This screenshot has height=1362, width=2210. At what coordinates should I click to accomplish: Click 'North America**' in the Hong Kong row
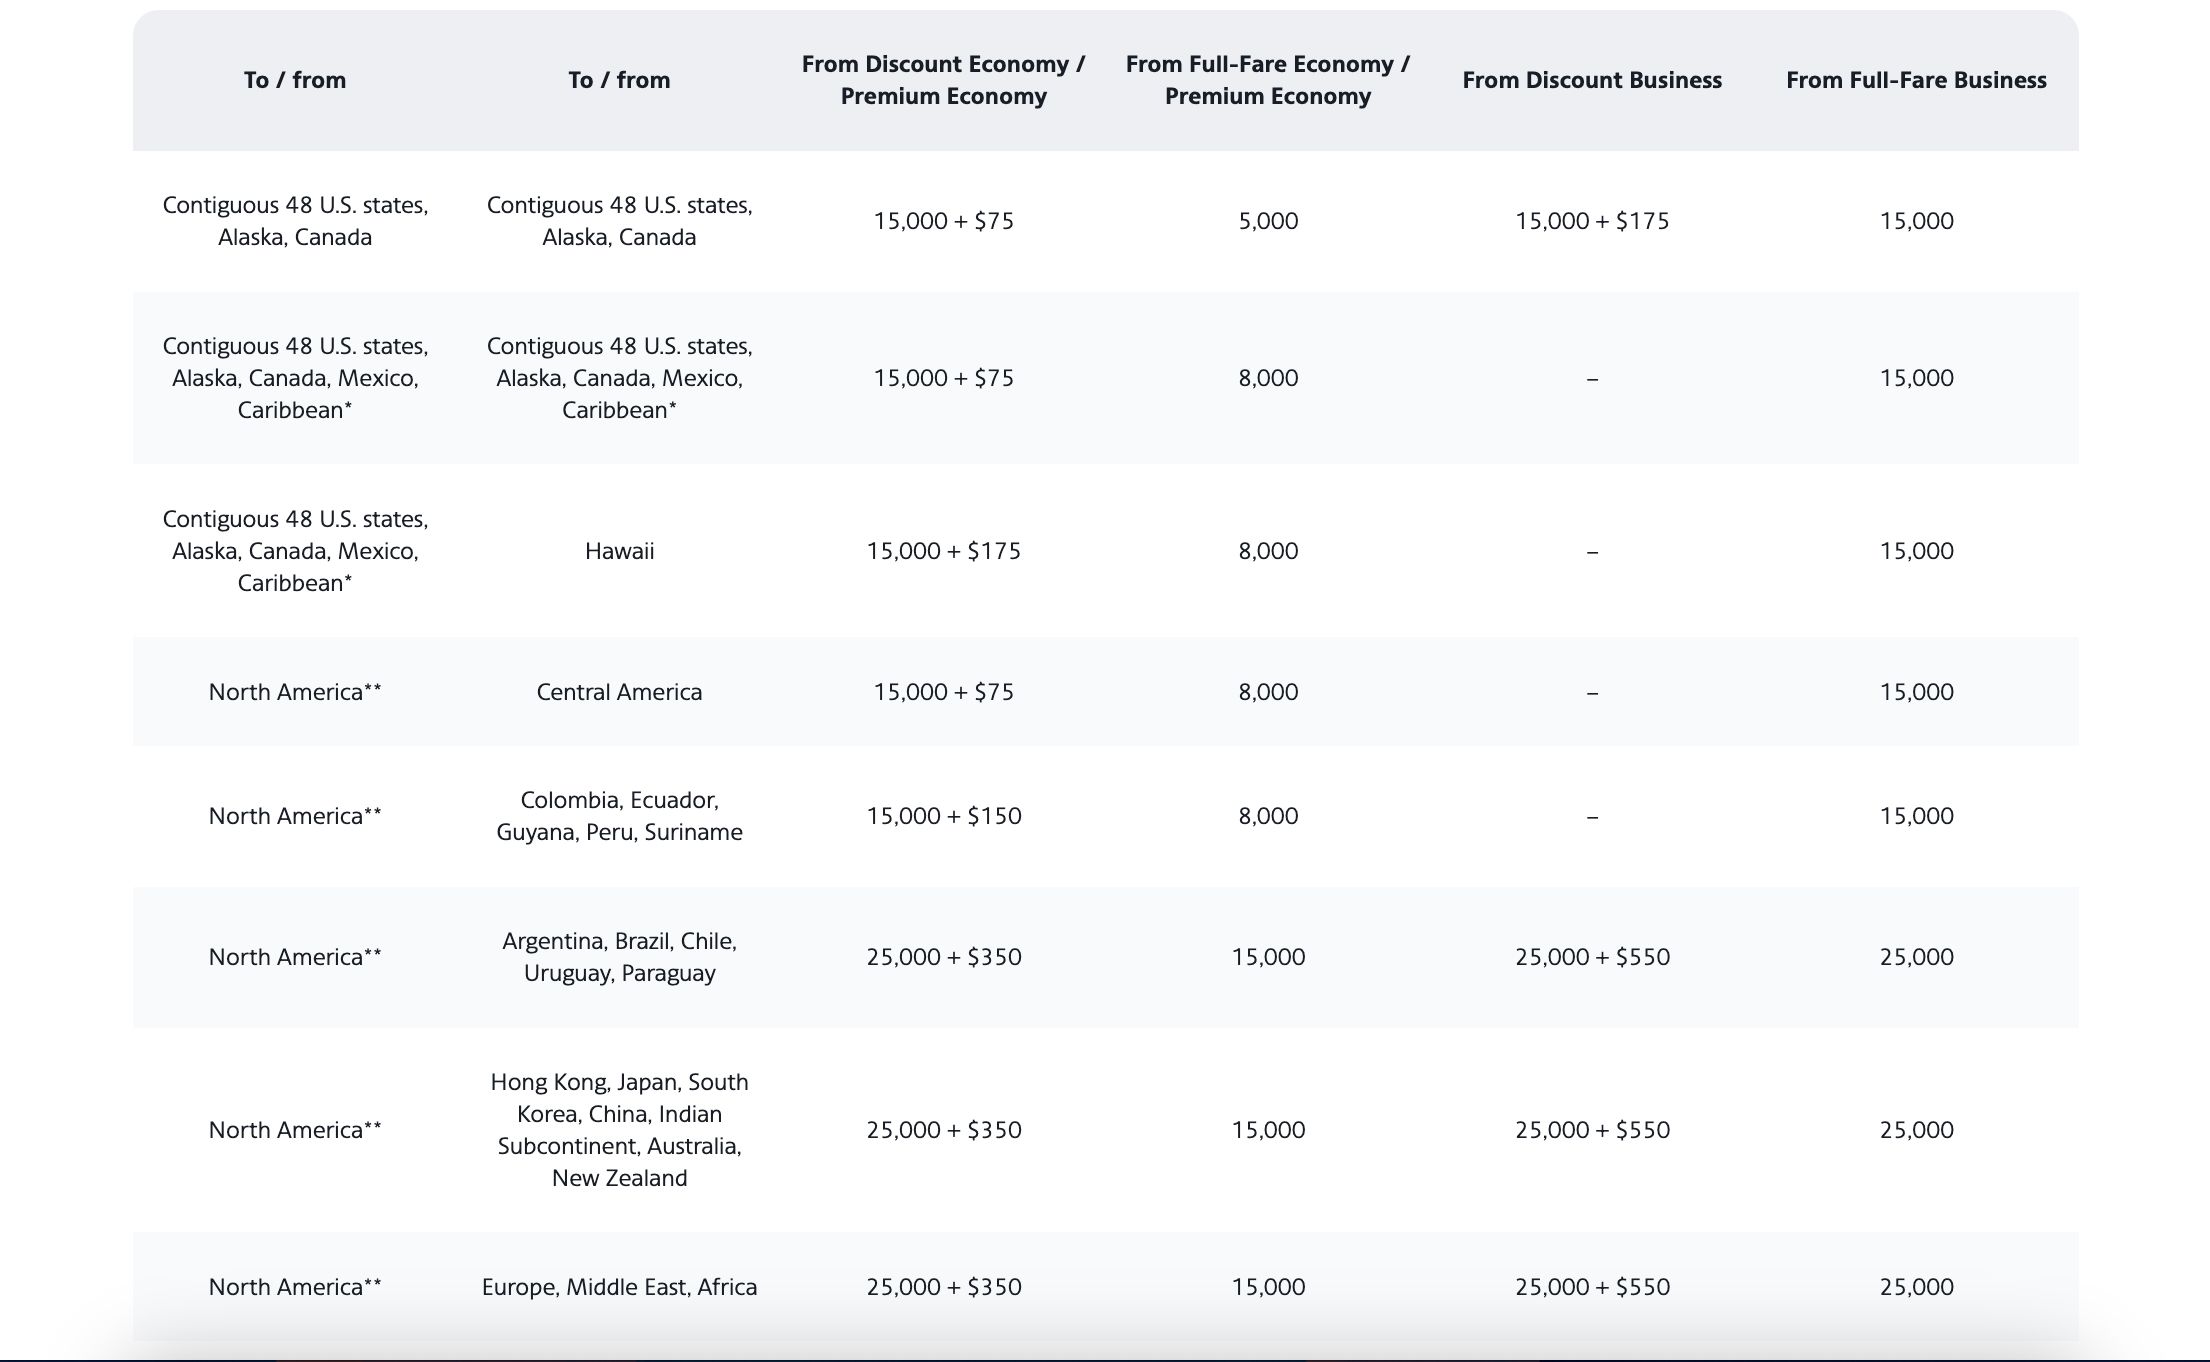point(295,1130)
